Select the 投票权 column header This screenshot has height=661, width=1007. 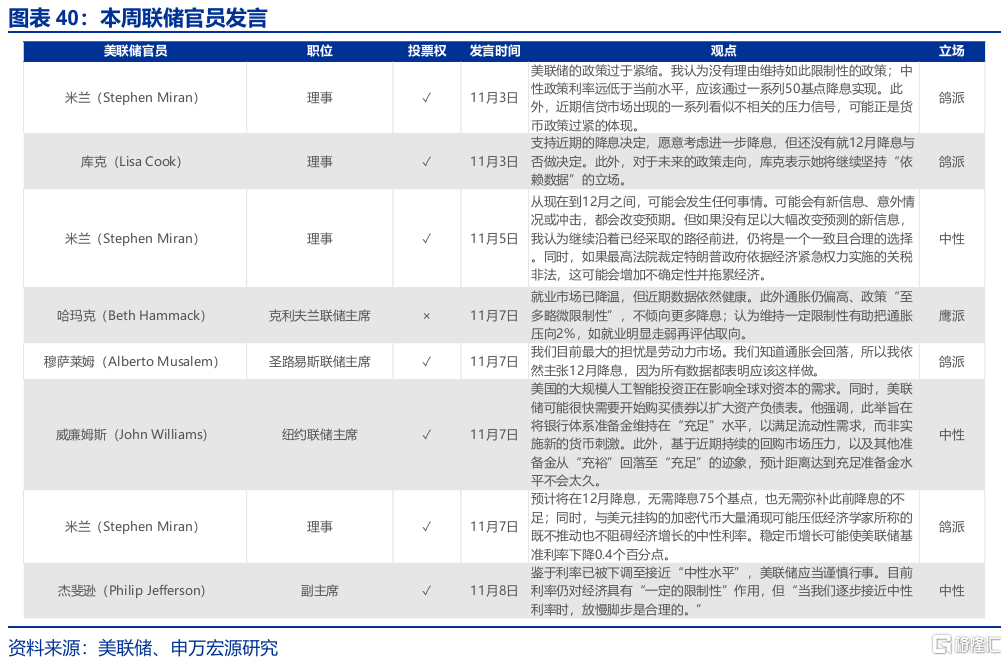(427, 51)
